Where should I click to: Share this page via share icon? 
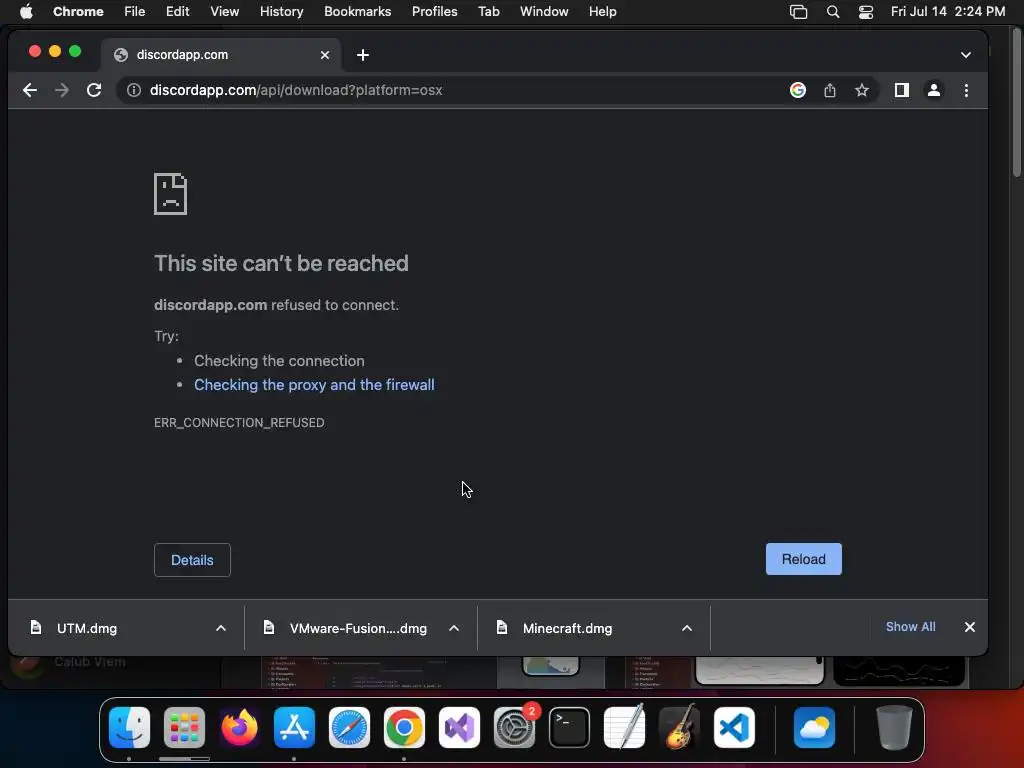pyautogui.click(x=829, y=90)
